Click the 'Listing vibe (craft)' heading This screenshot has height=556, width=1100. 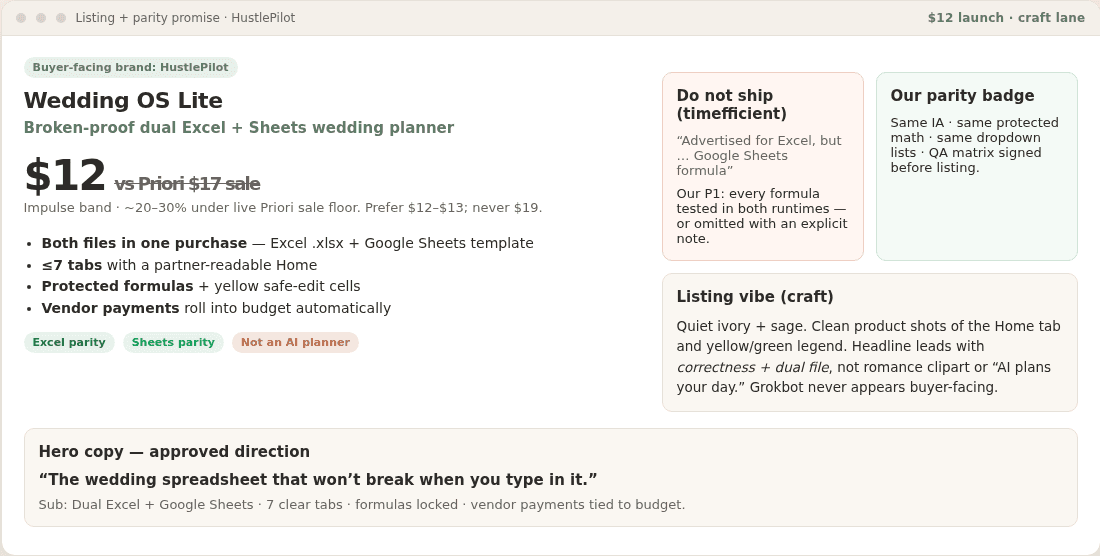[755, 297]
